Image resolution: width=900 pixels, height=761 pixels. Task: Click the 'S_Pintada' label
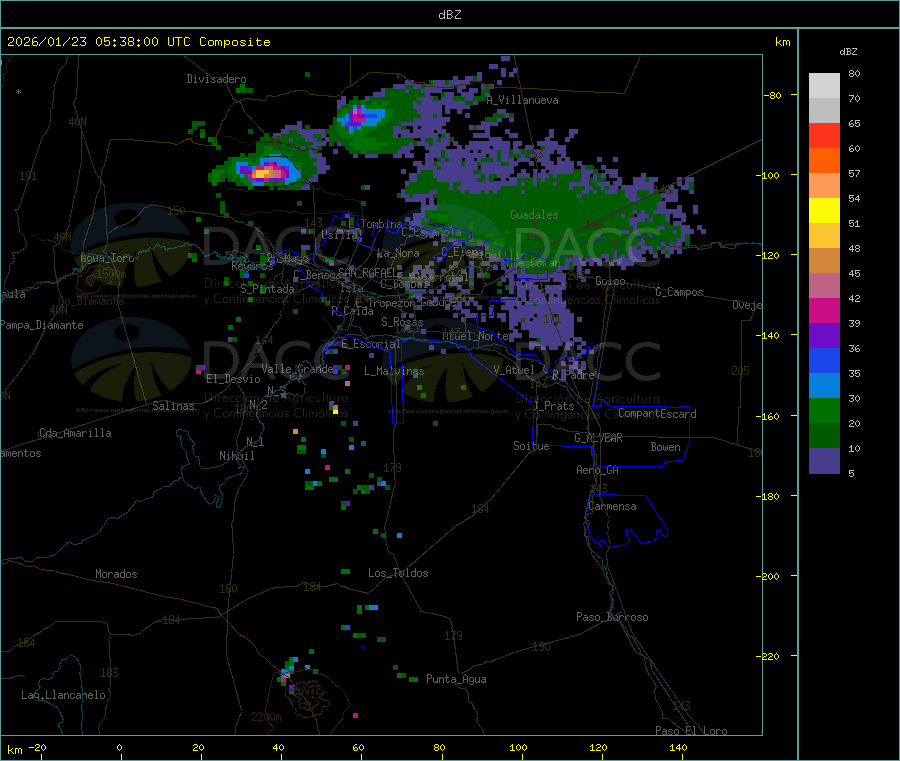pos(267,289)
